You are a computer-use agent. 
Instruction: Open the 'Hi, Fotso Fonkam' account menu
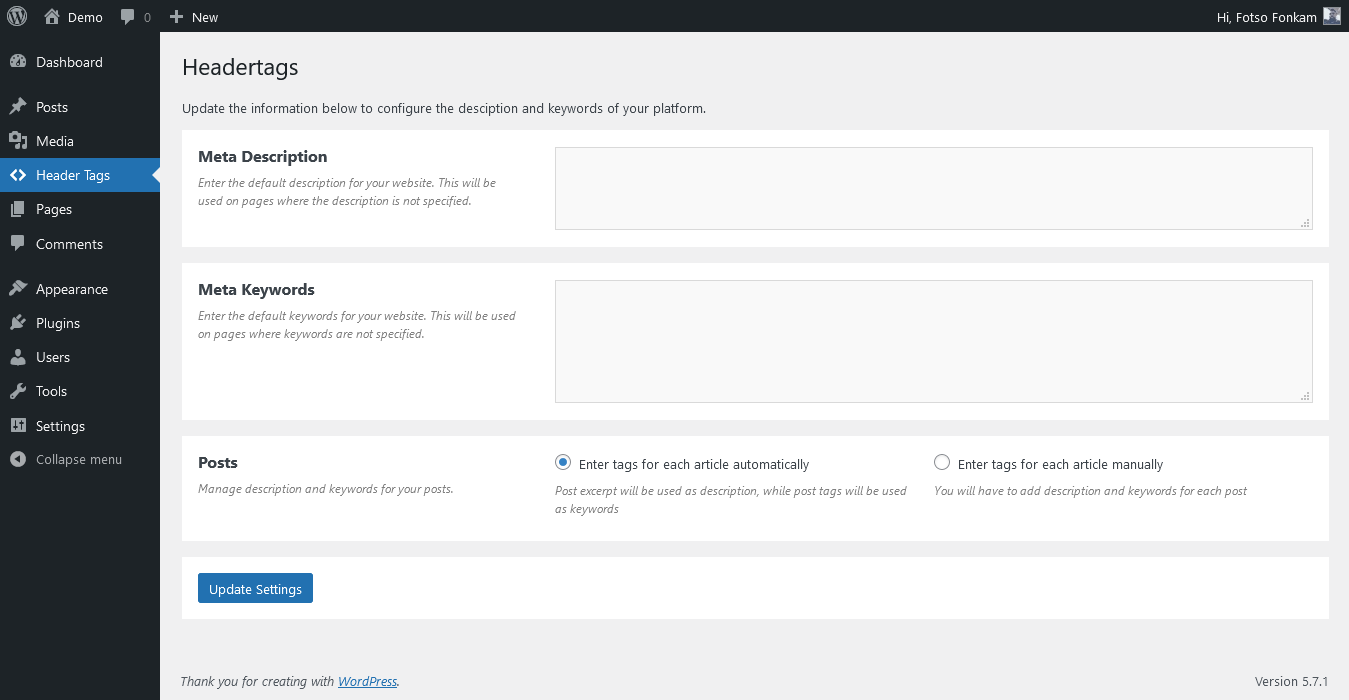1266,17
